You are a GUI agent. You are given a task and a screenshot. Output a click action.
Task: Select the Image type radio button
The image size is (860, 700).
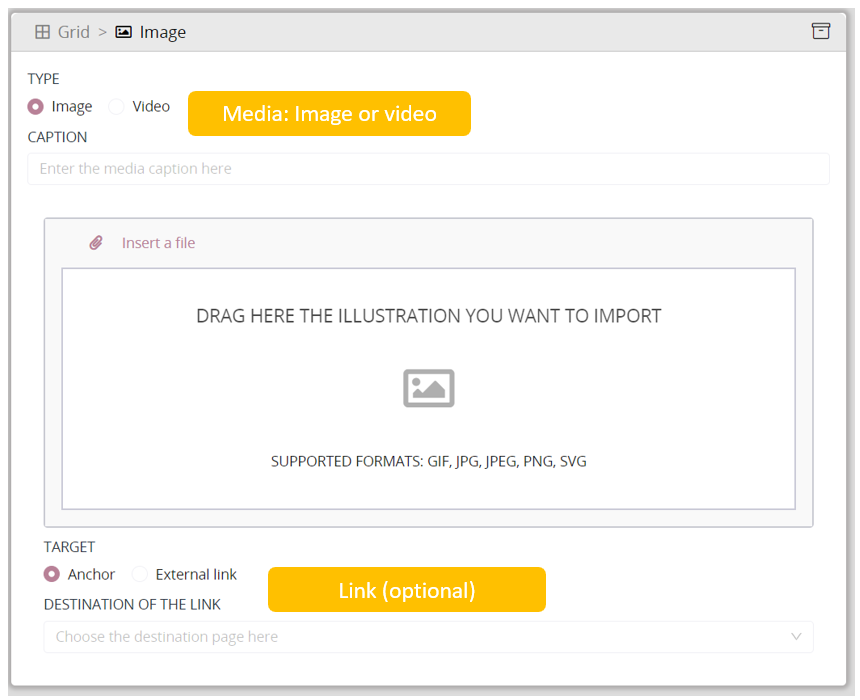(x=36, y=106)
